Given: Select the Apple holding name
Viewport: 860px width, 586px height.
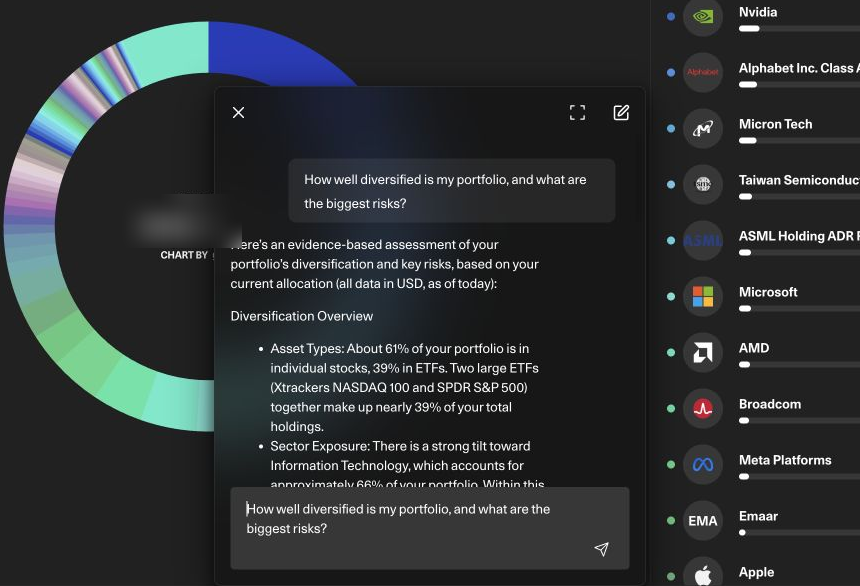Looking at the screenshot, I should (x=756, y=572).
